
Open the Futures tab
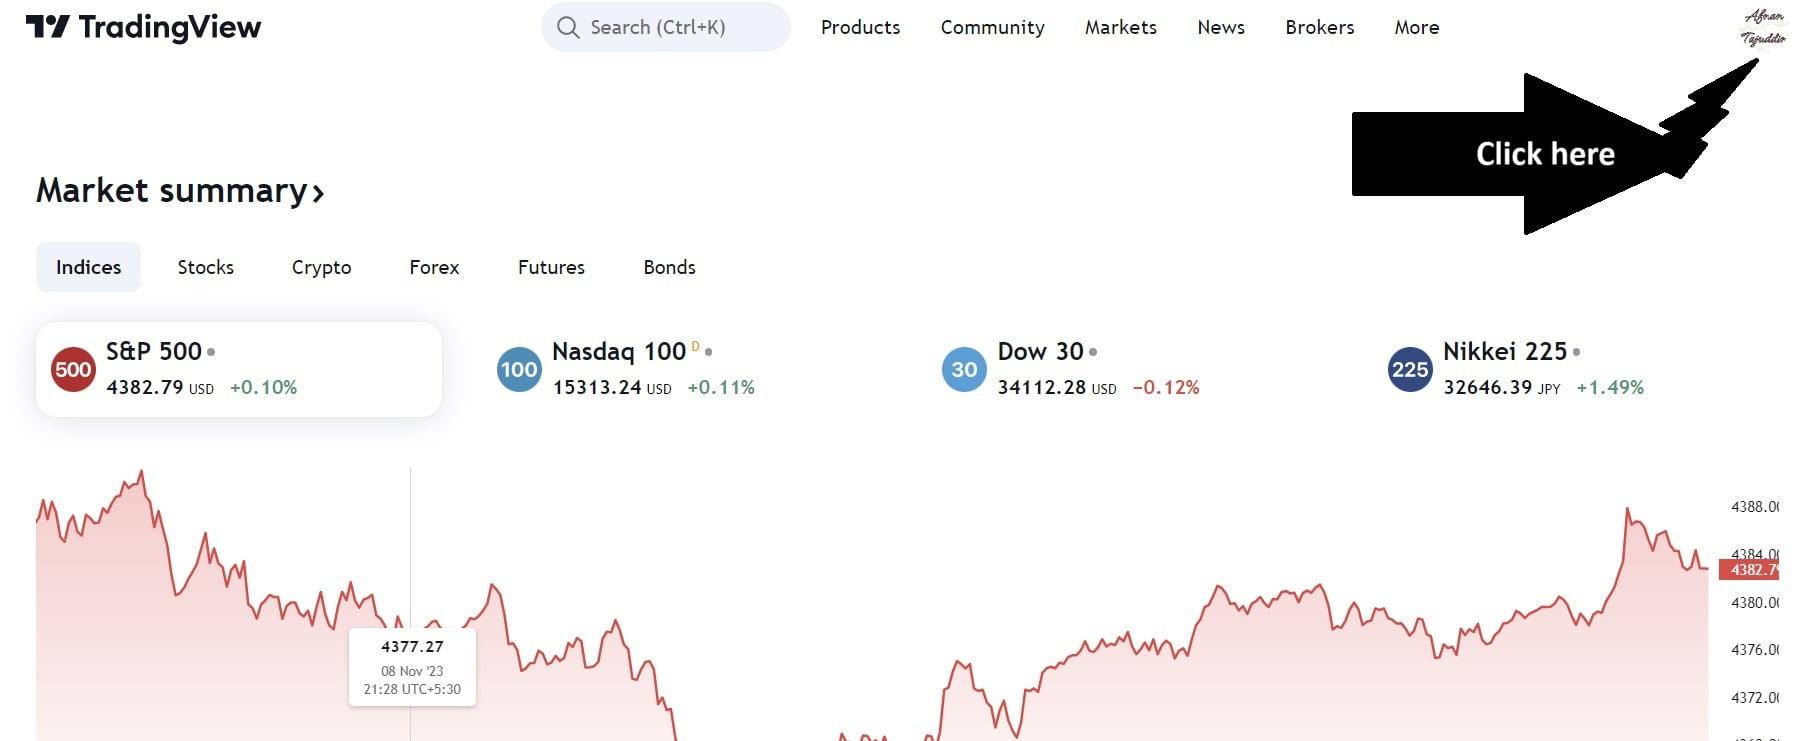pos(550,267)
